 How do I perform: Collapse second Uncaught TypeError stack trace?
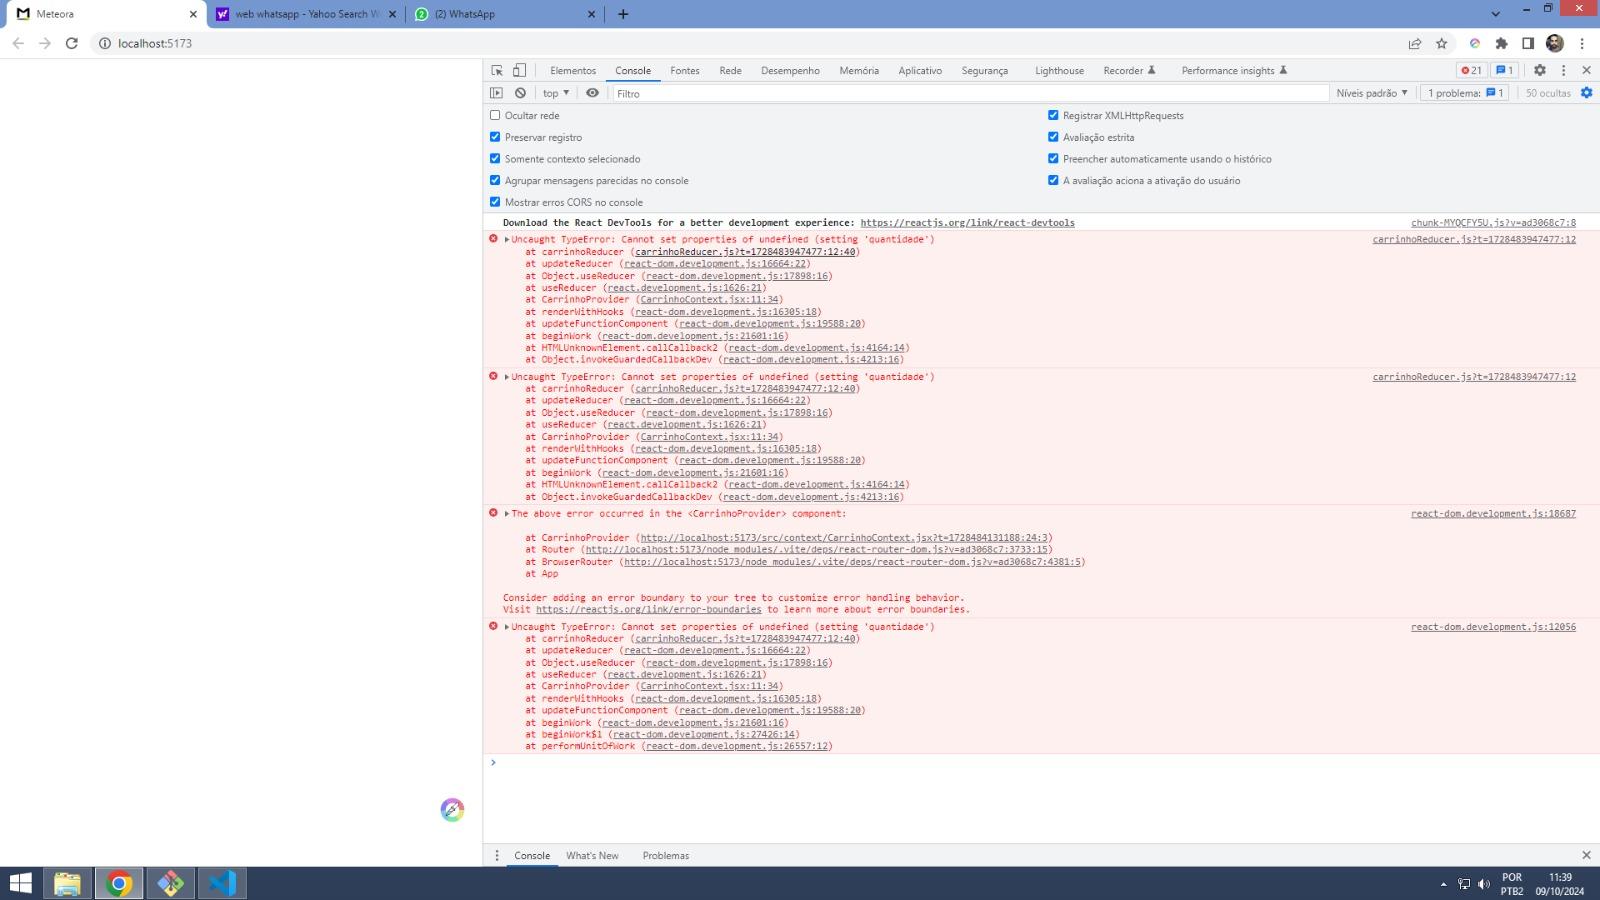[x=507, y=377]
